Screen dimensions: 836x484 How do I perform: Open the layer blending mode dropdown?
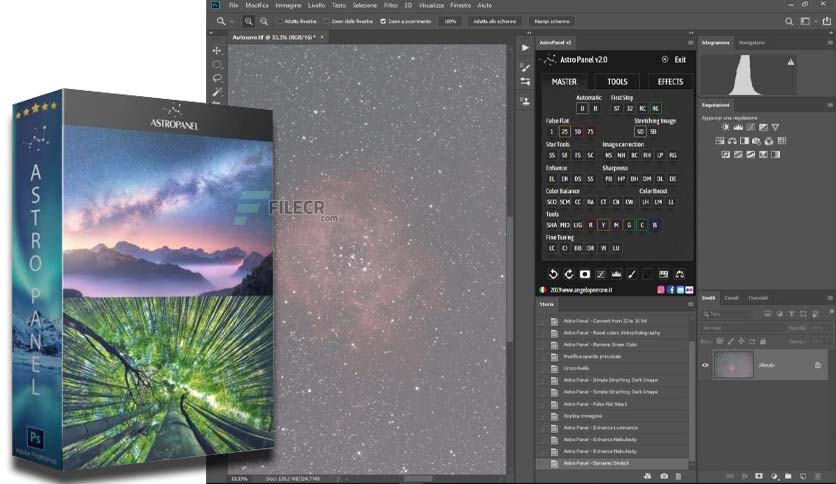[x=742, y=327]
